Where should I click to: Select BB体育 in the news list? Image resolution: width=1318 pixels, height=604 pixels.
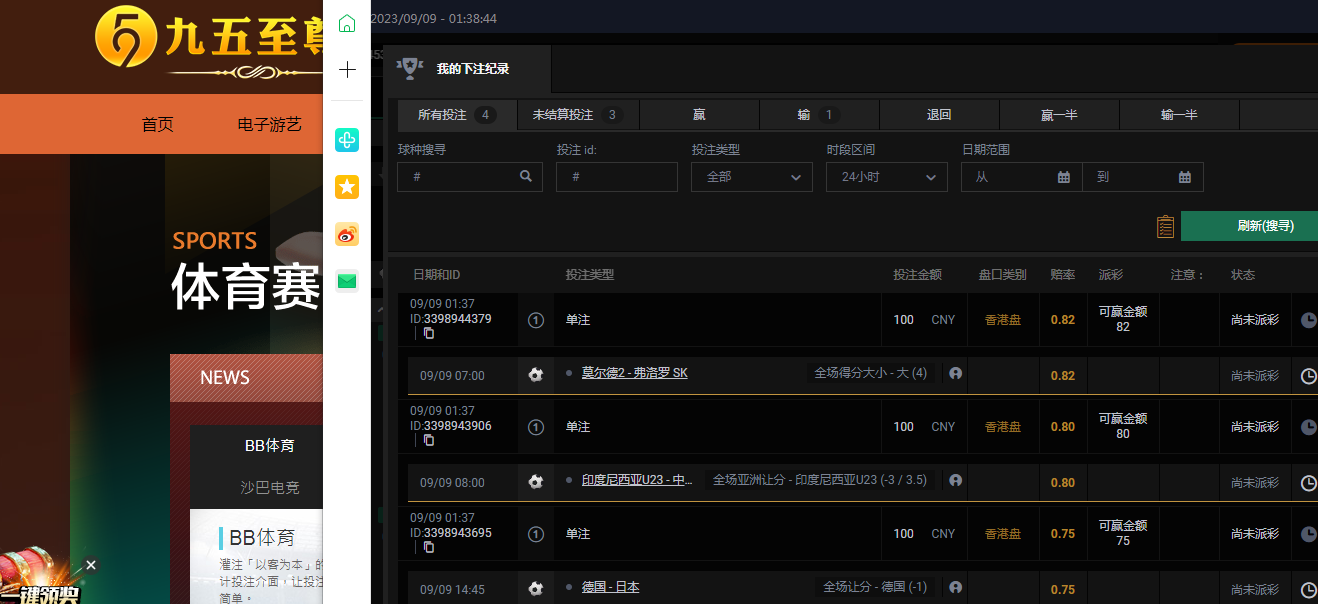tap(270, 445)
